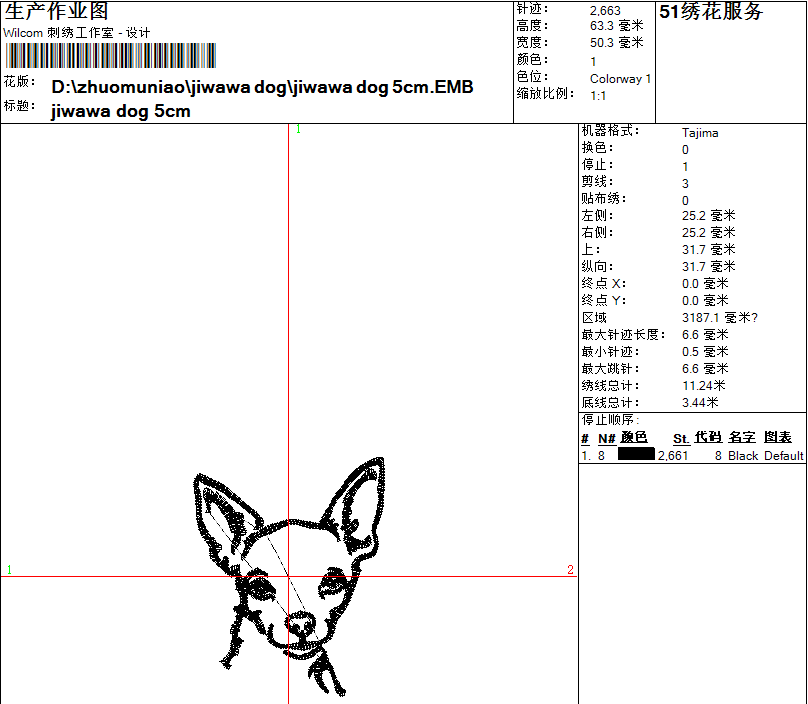Click the N# column header
The image size is (808, 704).
[x=607, y=438]
